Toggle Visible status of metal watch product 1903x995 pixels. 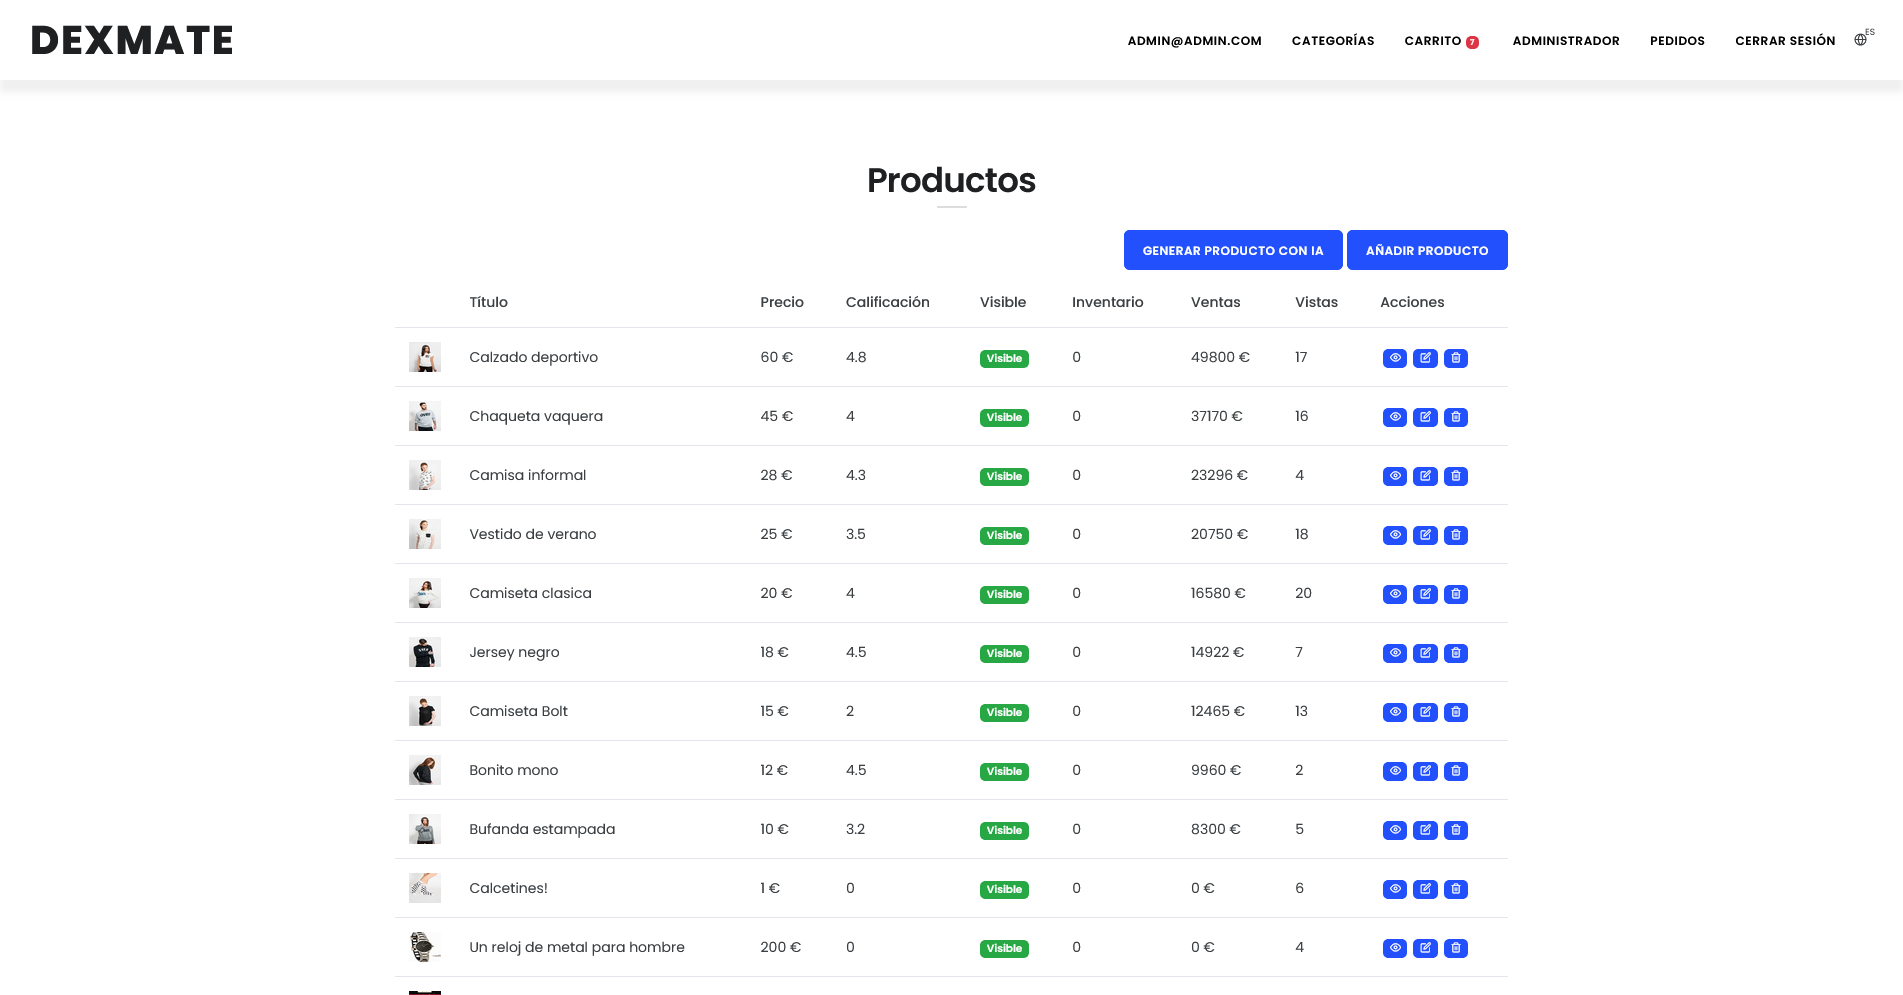pos(1004,948)
